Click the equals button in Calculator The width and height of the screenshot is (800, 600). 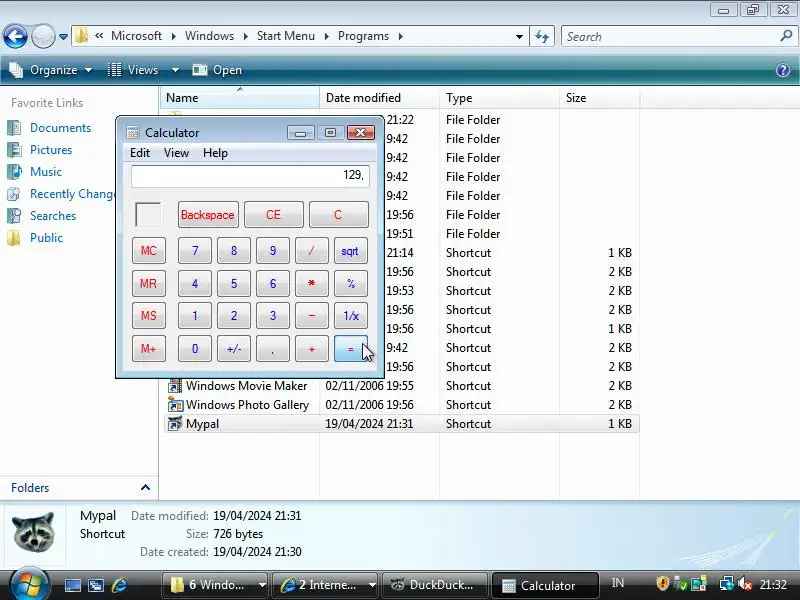tap(351, 348)
